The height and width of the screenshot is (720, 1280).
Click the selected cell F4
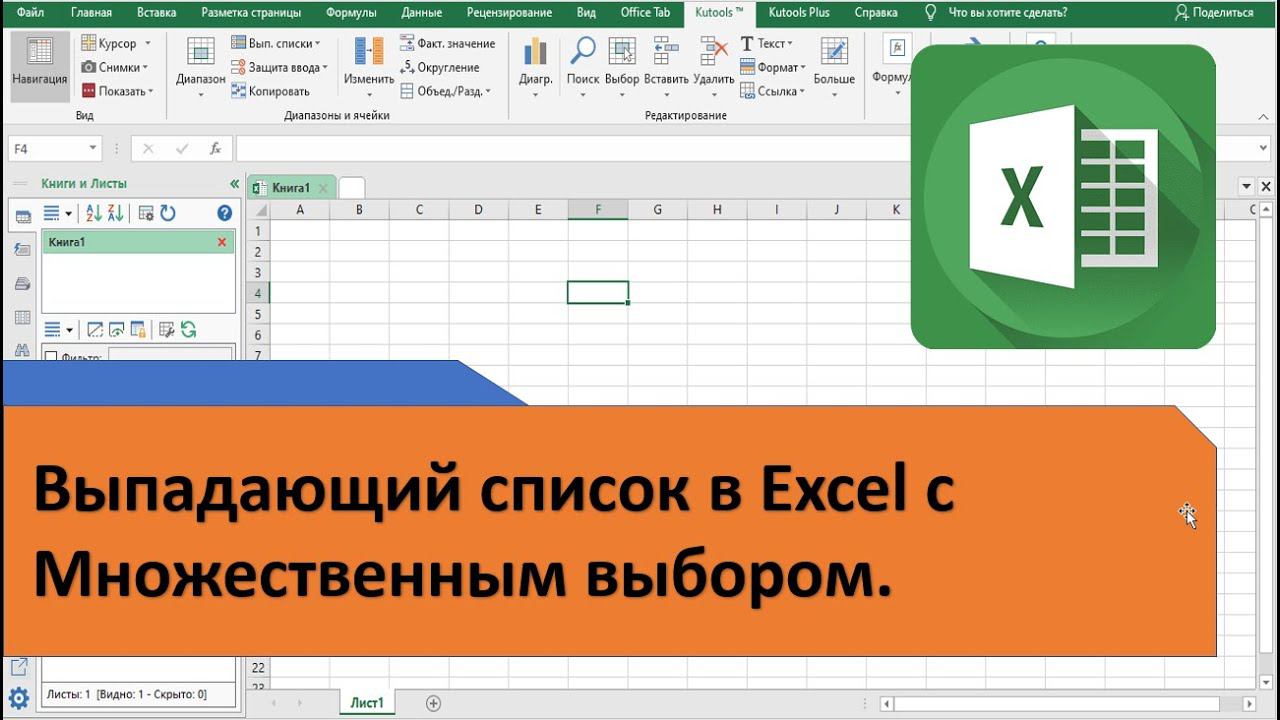(x=598, y=293)
